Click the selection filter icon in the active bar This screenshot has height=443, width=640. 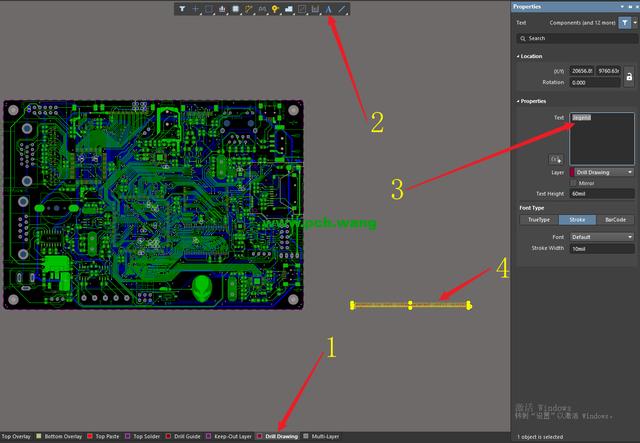(x=182, y=9)
